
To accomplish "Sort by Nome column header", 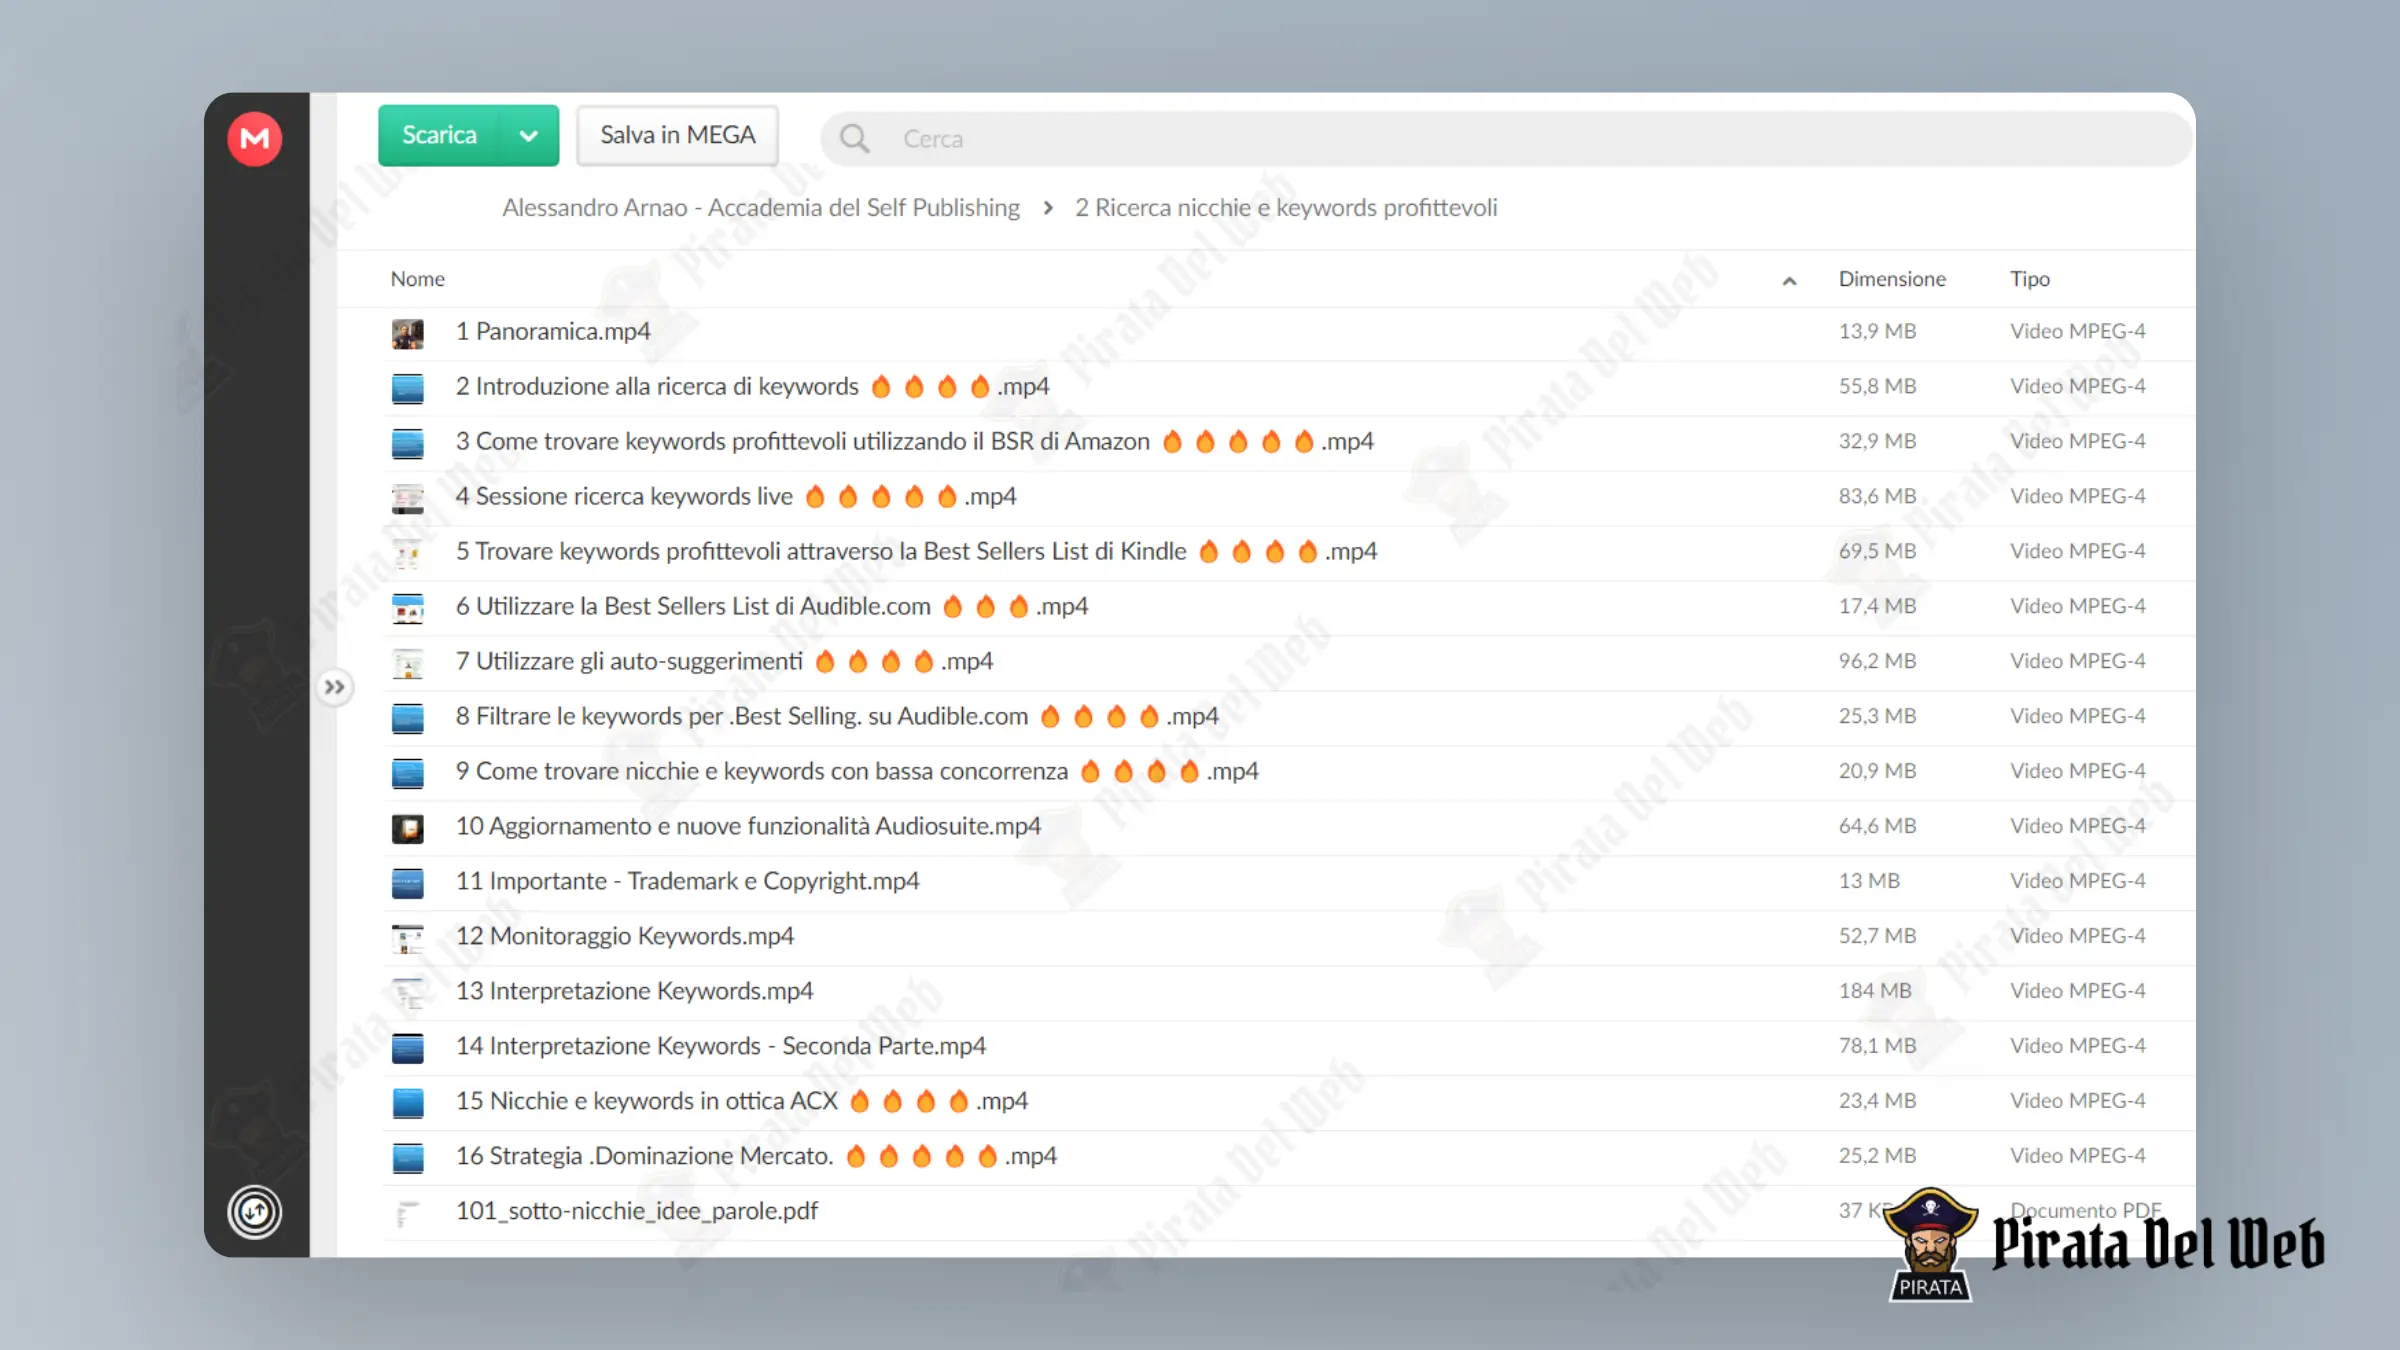I will click(417, 279).
